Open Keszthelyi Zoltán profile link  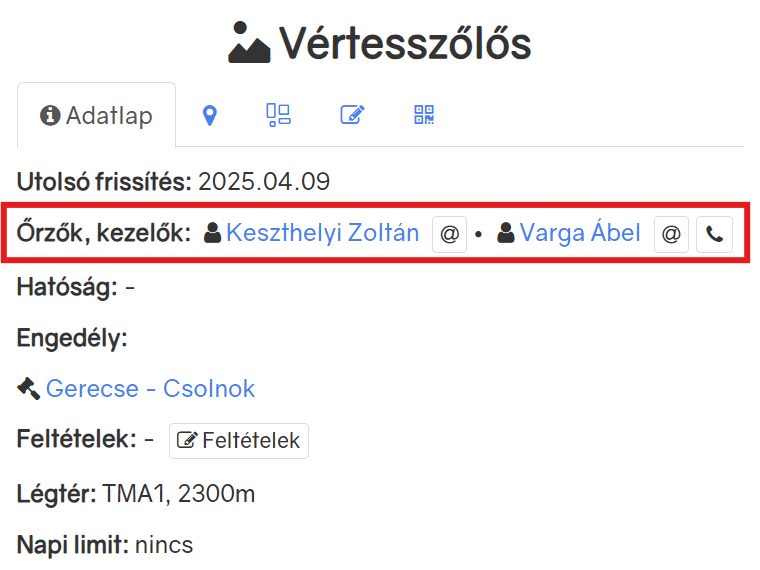click(322, 233)
